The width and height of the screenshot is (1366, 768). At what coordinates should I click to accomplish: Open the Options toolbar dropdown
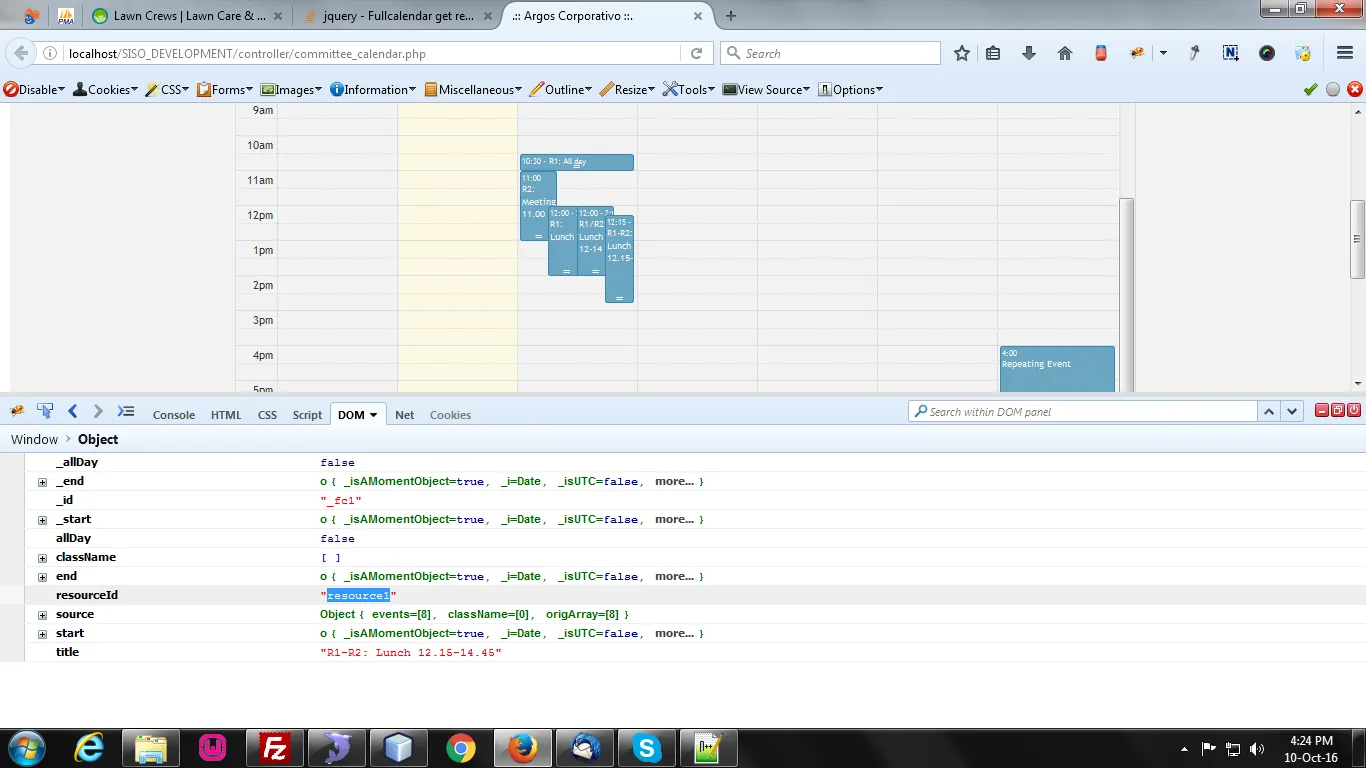[851, 90]
